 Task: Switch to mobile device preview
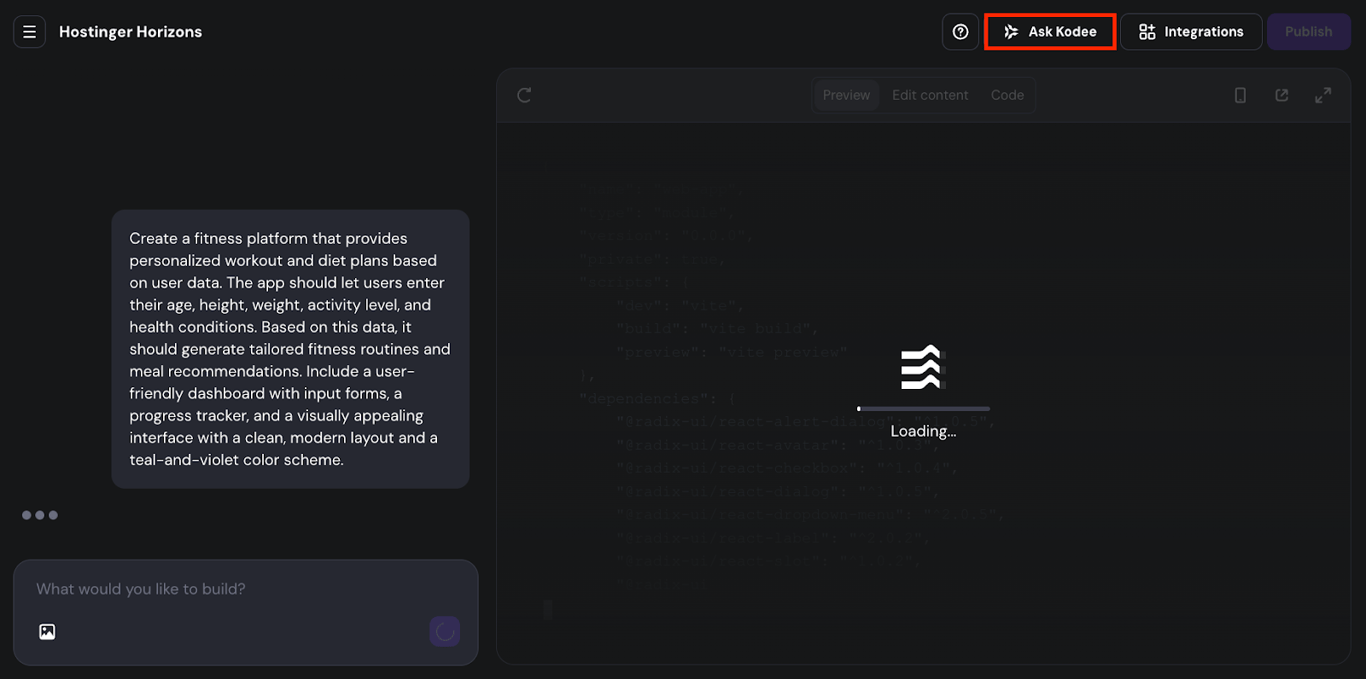1240,94
